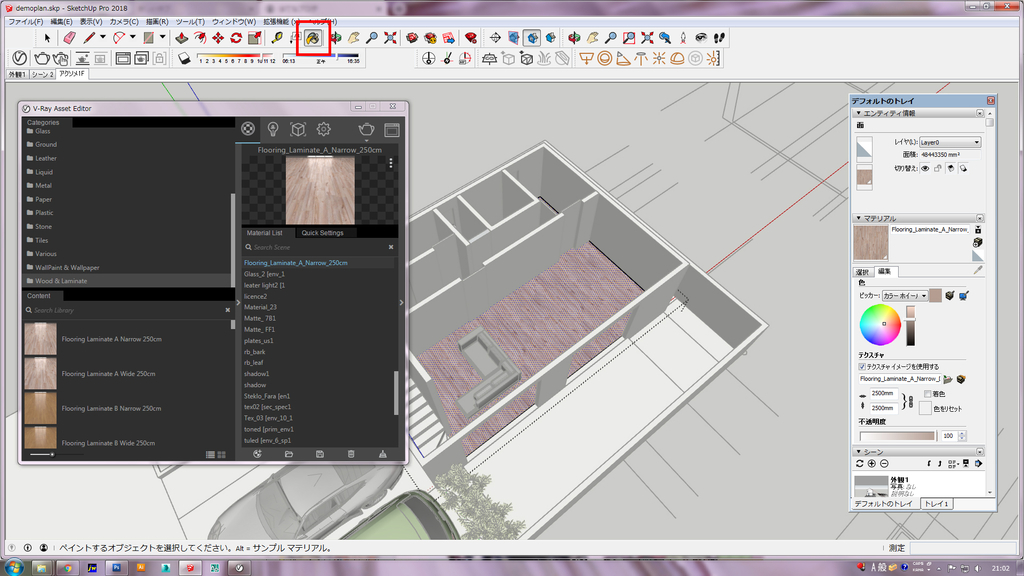Viewport: 1024px width, 576px height.
Task: Collapse the Materials panel section
Action: 858,218
